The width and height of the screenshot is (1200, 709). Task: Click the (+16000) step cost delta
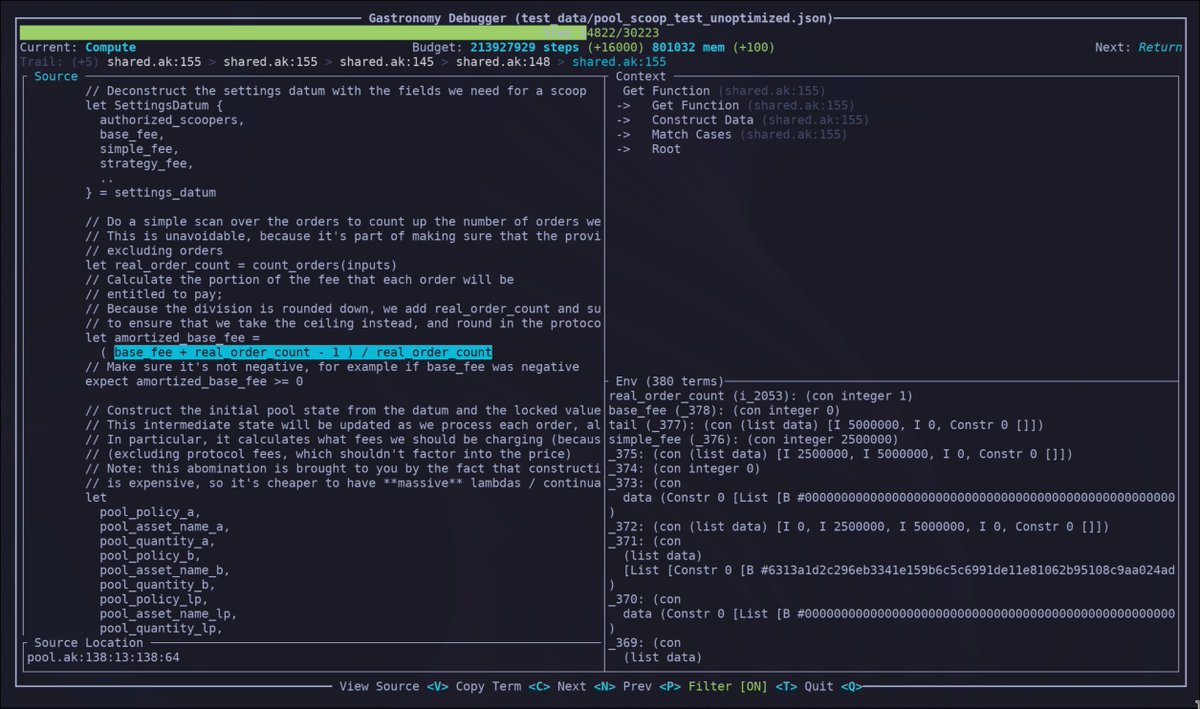[616, 47]
